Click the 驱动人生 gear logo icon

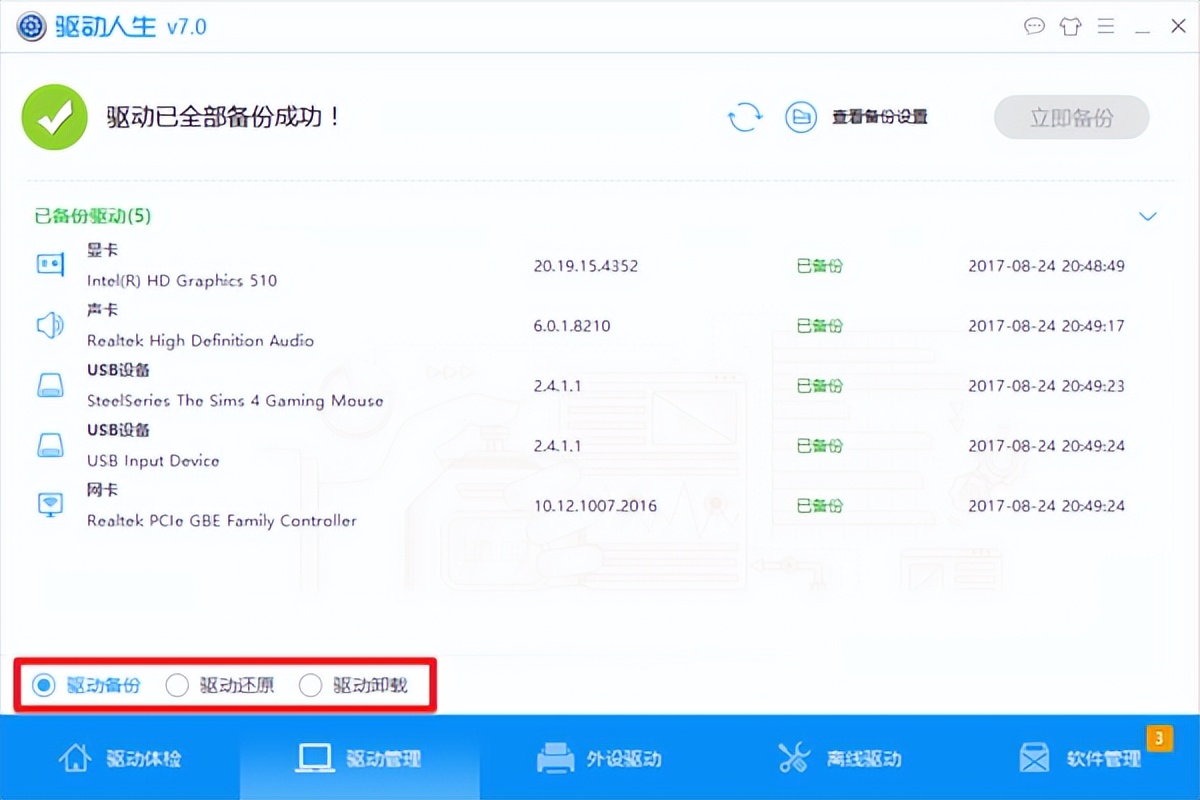[x=32, y=27]
